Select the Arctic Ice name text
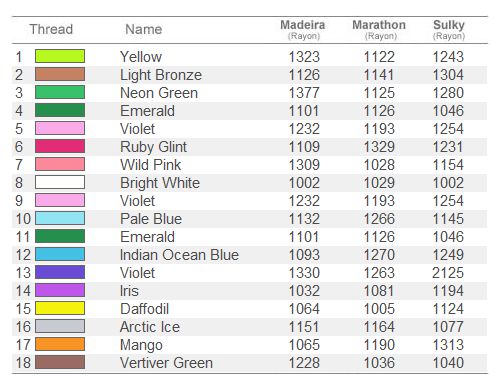The height and width of the screenshot is (384, 500). (x=150, y=327)
